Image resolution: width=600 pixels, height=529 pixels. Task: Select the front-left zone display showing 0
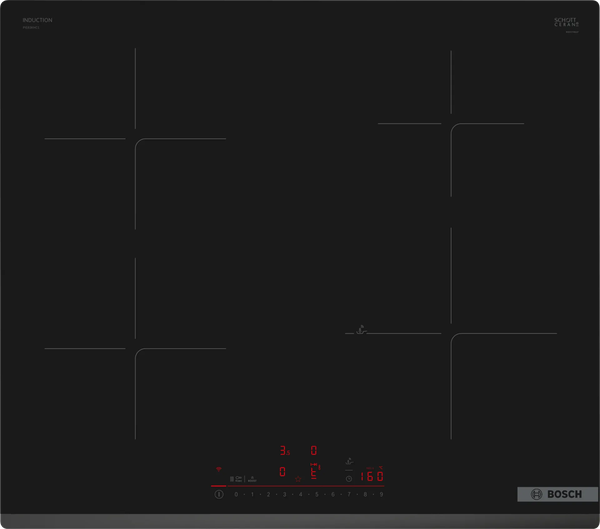[x=282, y=472]
